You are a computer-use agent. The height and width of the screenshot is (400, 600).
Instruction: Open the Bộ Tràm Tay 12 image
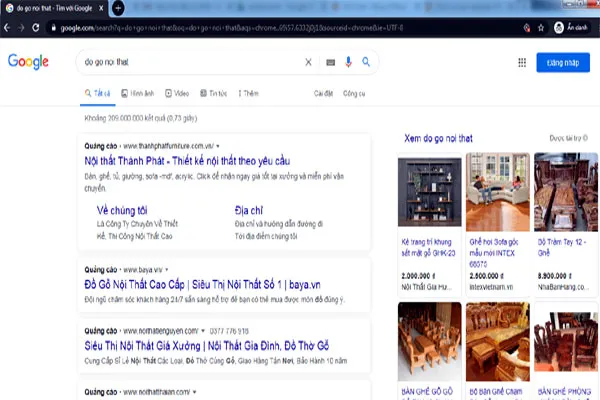coord(566,192)
